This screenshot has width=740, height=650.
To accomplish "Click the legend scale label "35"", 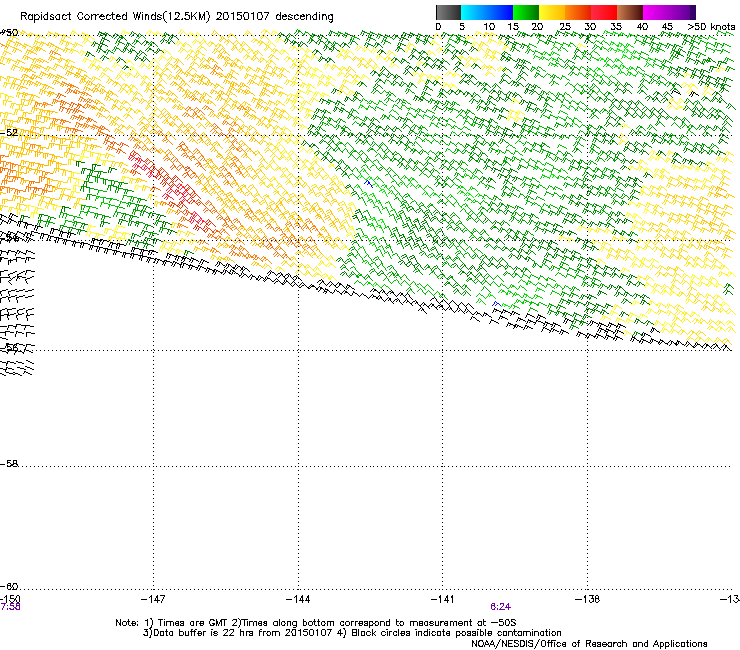I will click(x=616, y=27).
